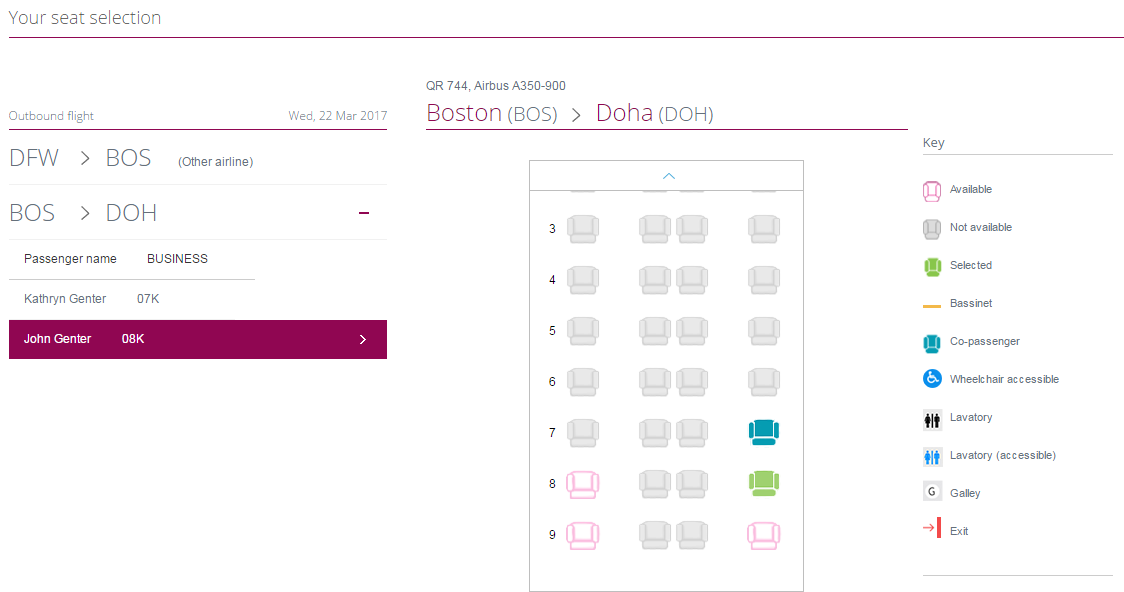Click the green Selected swatch in Key
Image resolution: width=1124 pixels, height=592 pixels.
point(932,267)
